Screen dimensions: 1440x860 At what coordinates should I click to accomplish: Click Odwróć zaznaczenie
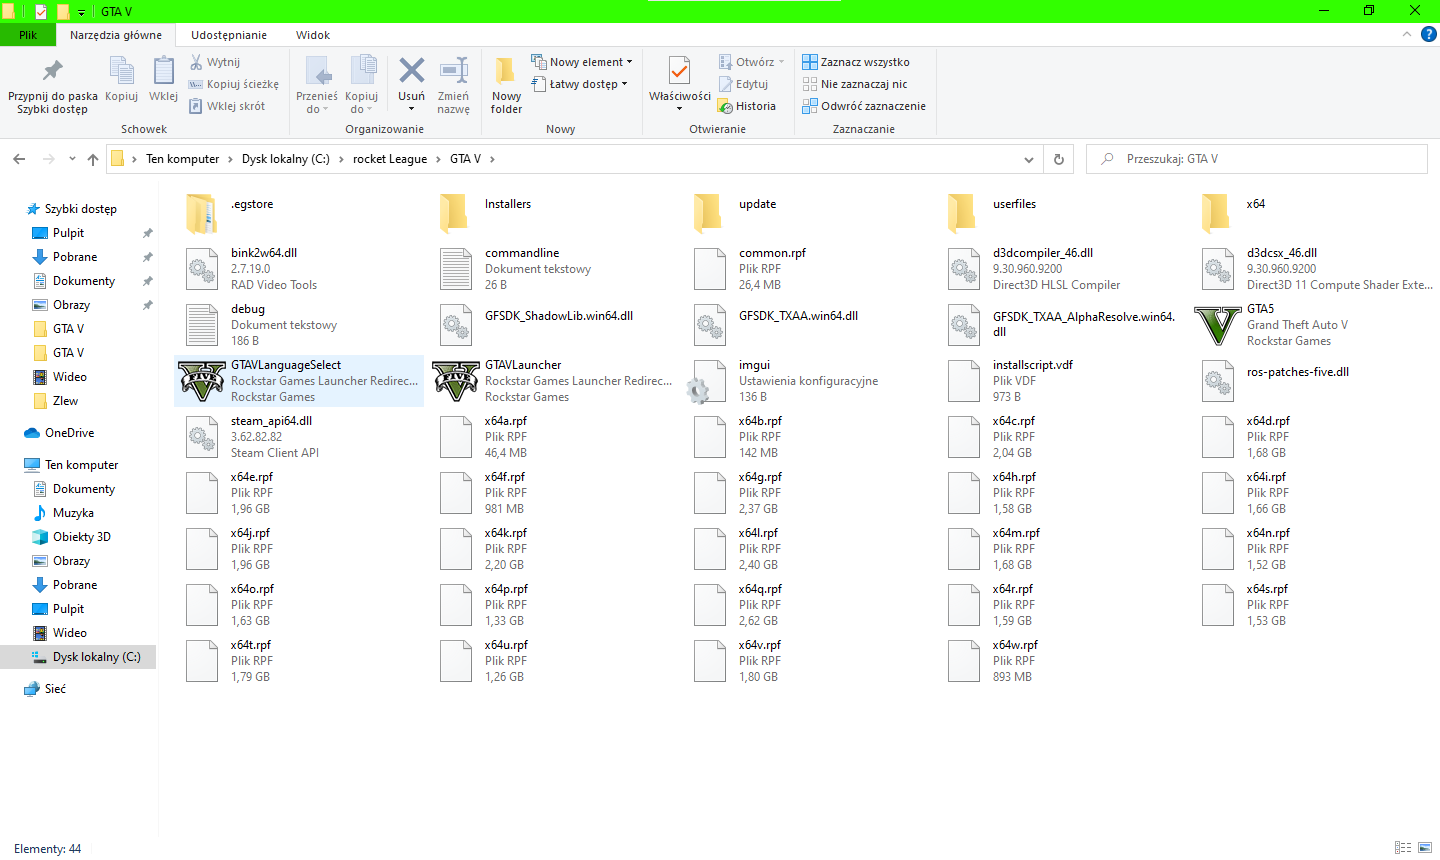click(864, 106)
